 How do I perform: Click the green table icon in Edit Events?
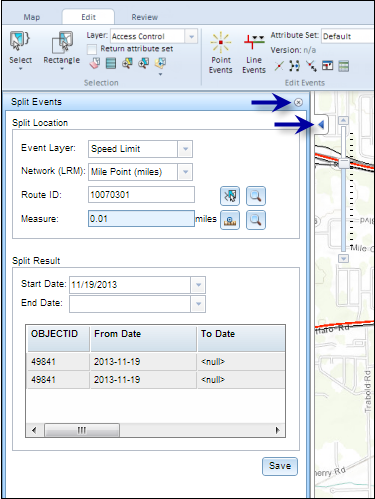[343, 66]
